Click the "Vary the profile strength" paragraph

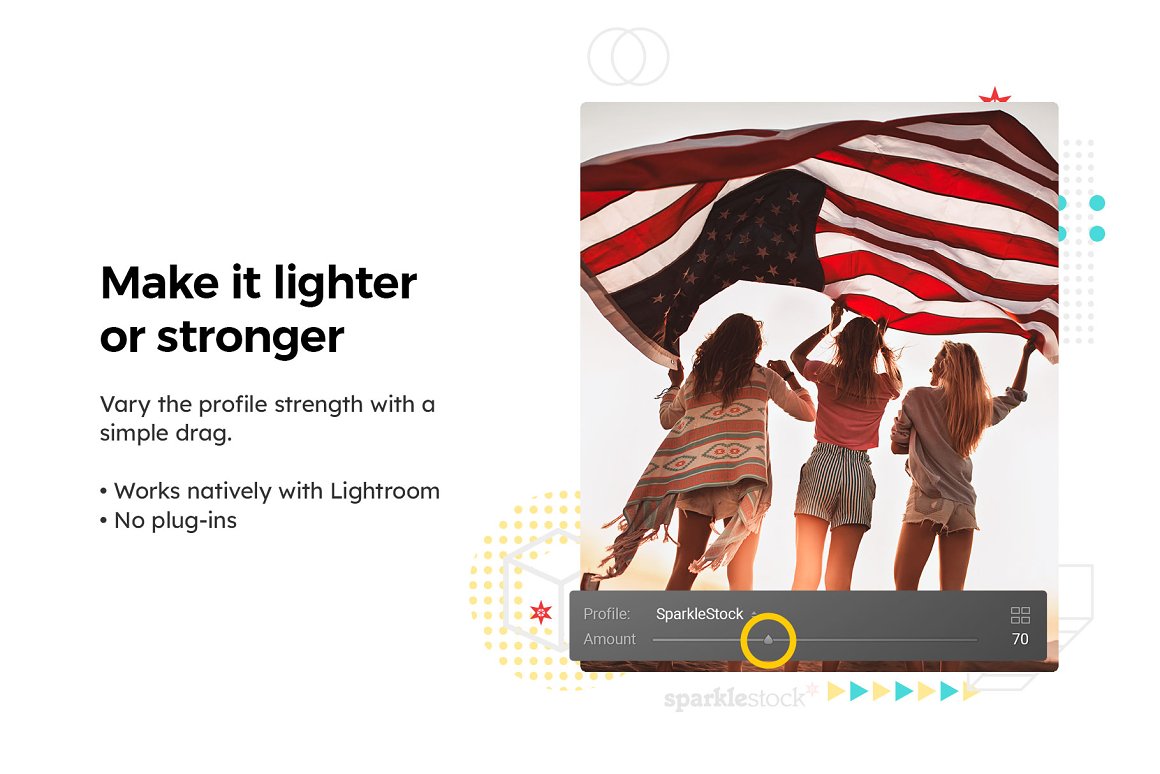267,418
